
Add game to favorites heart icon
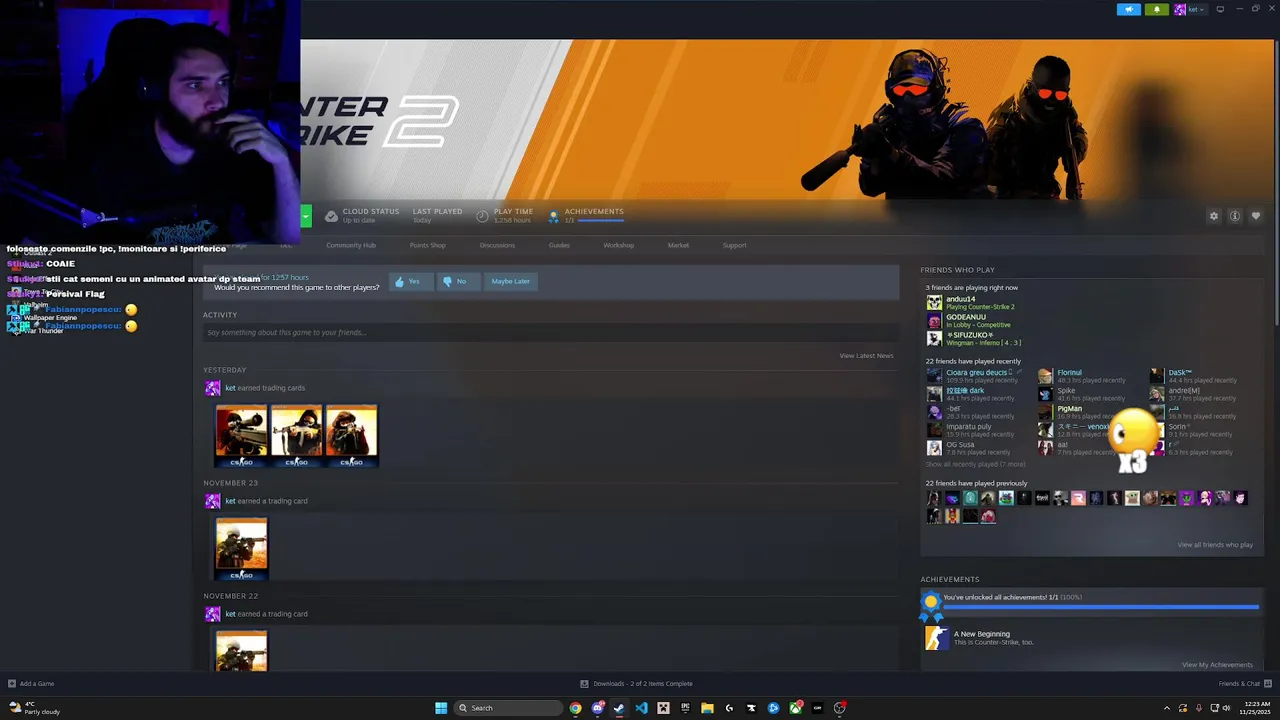pyautogui.click(x=1256, y=216)
